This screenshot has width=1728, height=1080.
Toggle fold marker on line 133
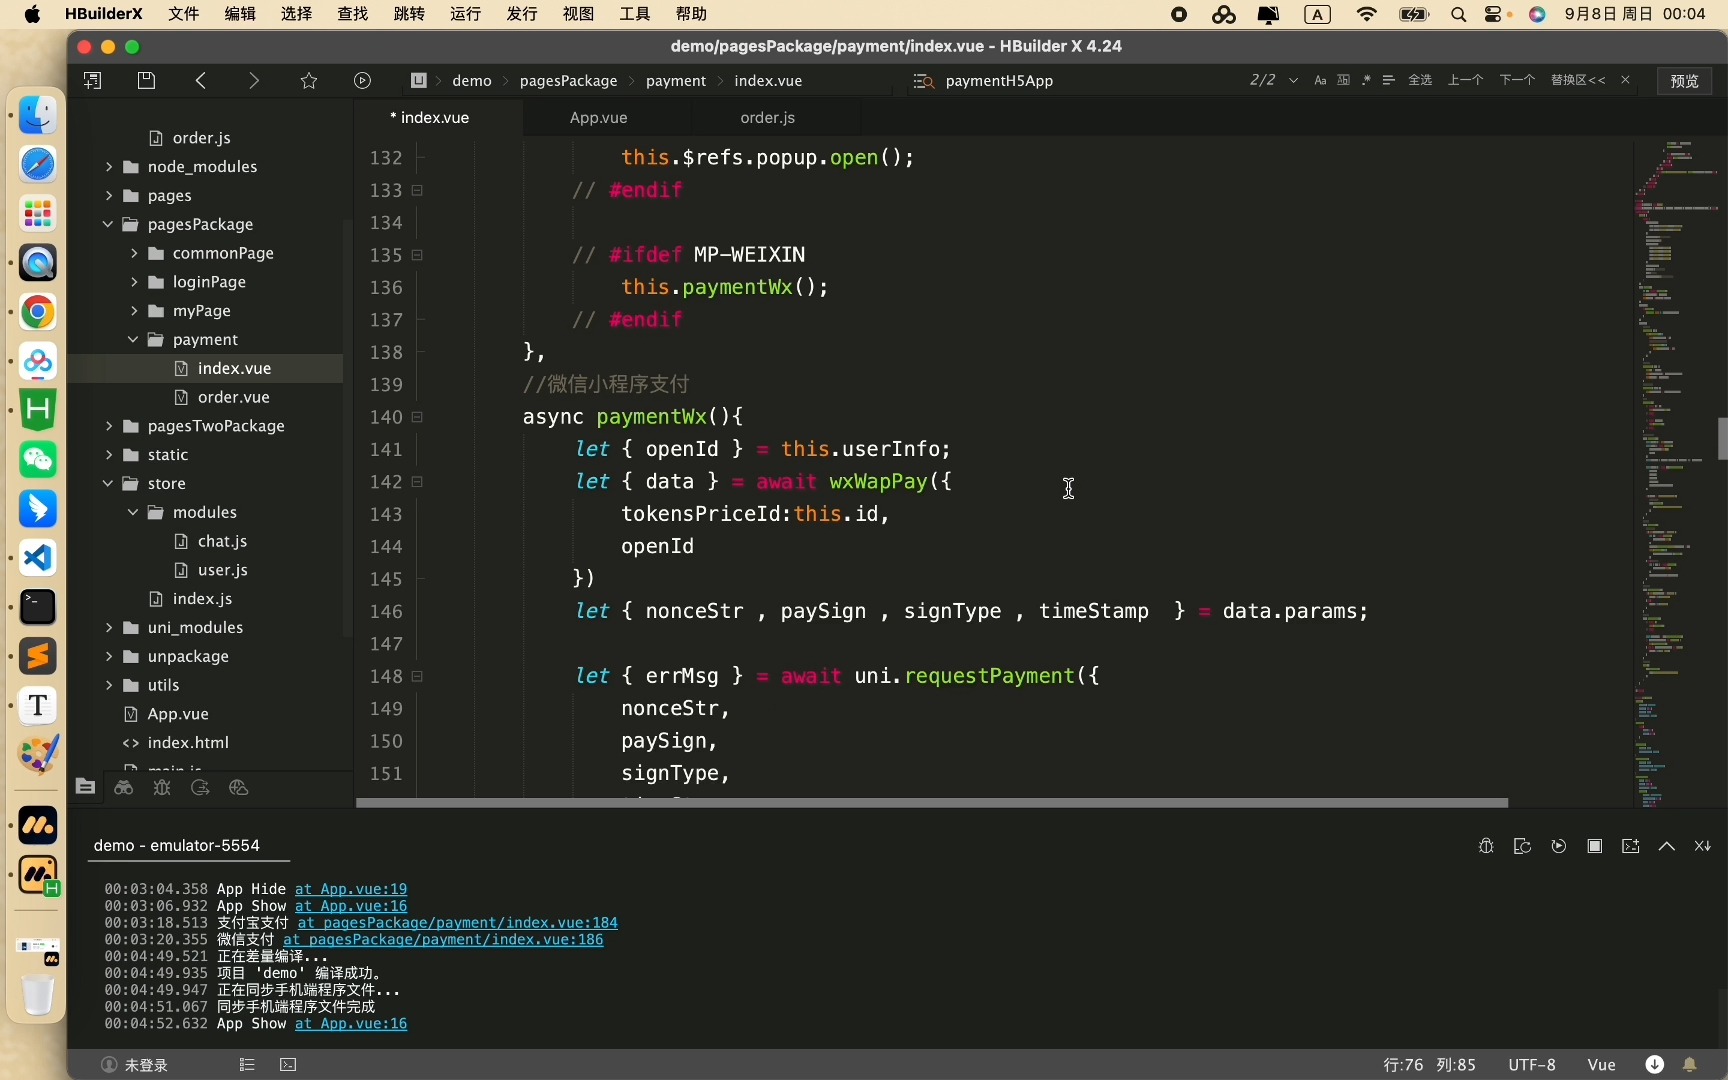417,190
